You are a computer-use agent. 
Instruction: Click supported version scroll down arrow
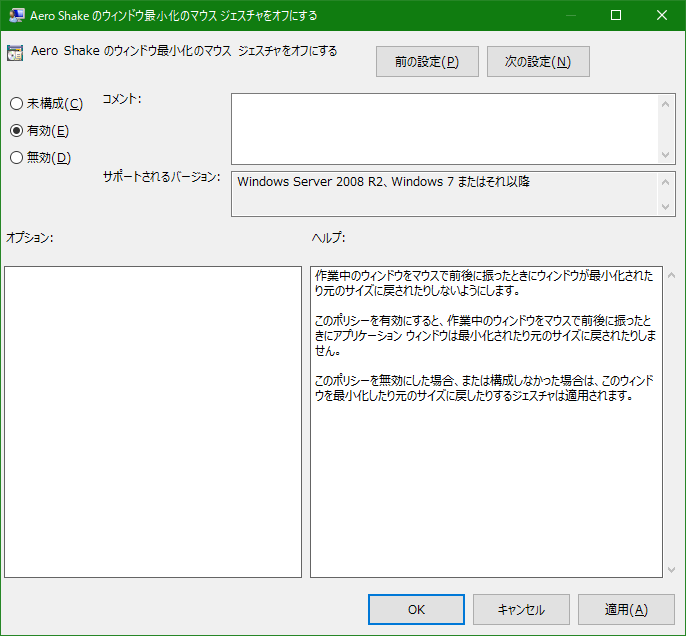point(665,206)
